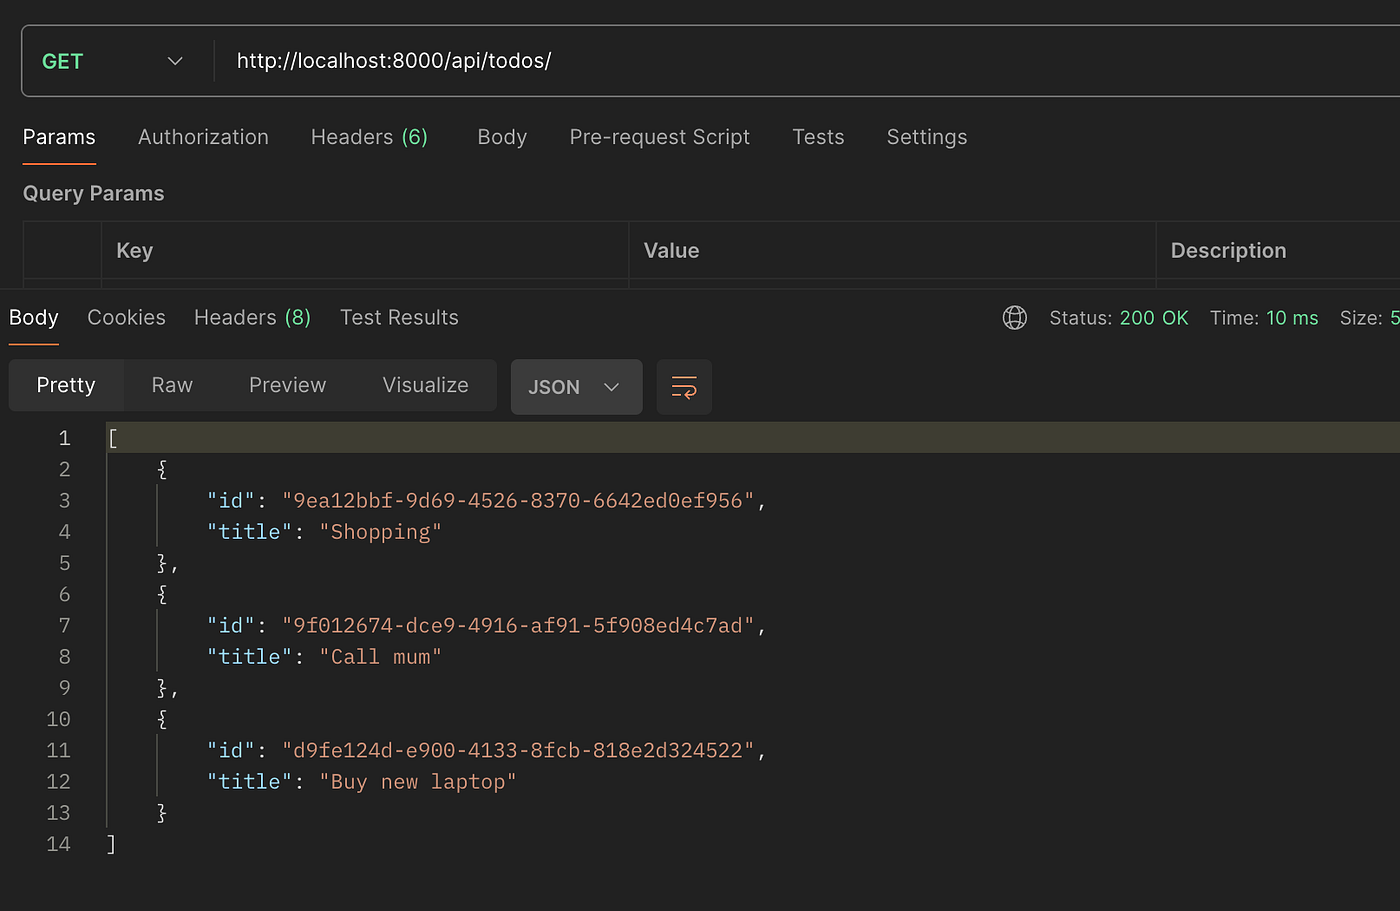Click the Time 10 ms value

point(1292,318)
